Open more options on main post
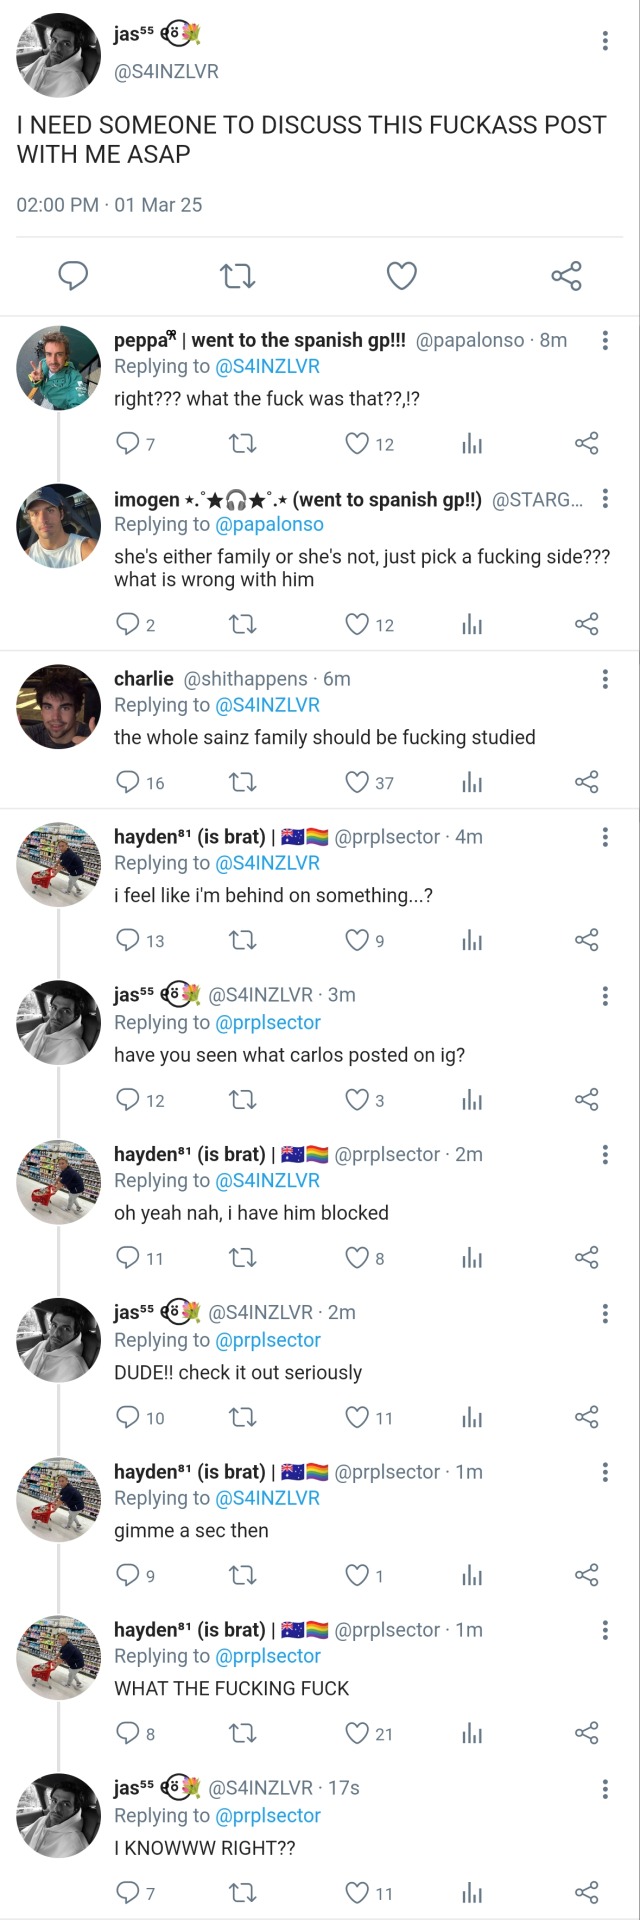Image resolution: width=640 pixels, height=1920 pixels. [x=605, y=41]
